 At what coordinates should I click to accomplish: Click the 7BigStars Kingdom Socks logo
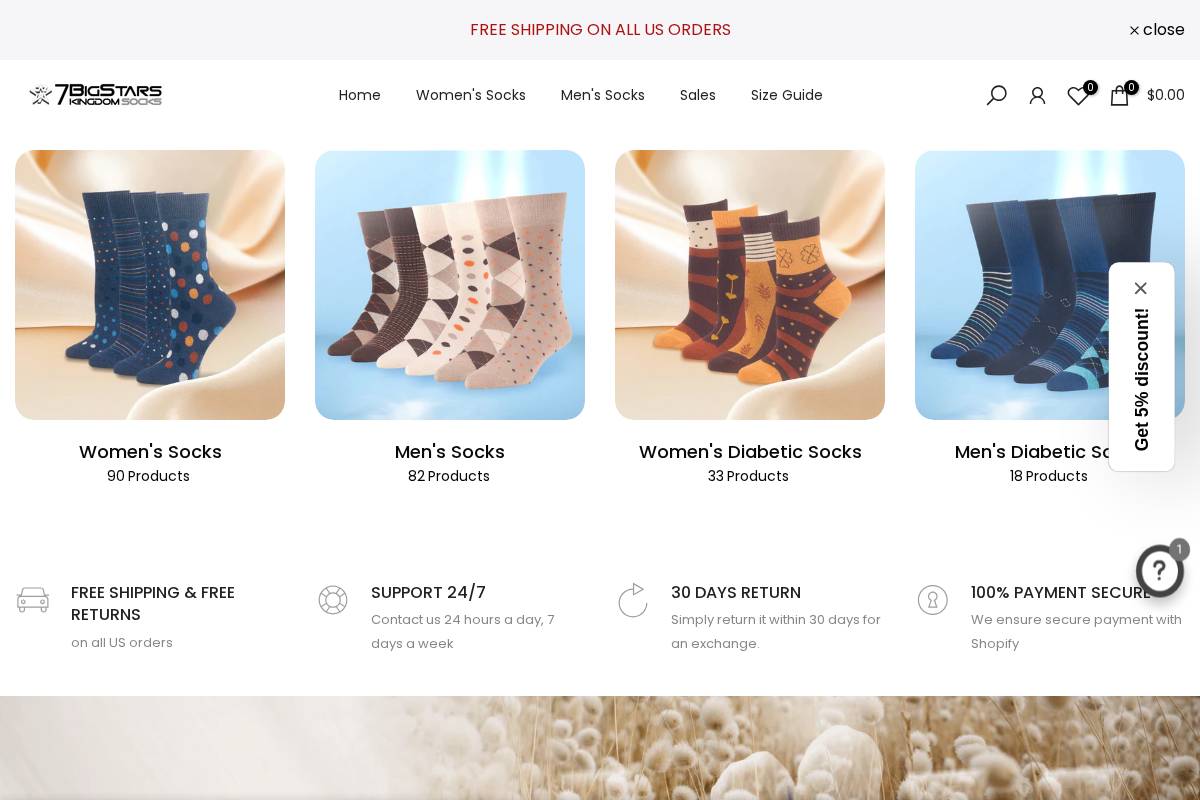pyautogui.click(x=95, y=95)
